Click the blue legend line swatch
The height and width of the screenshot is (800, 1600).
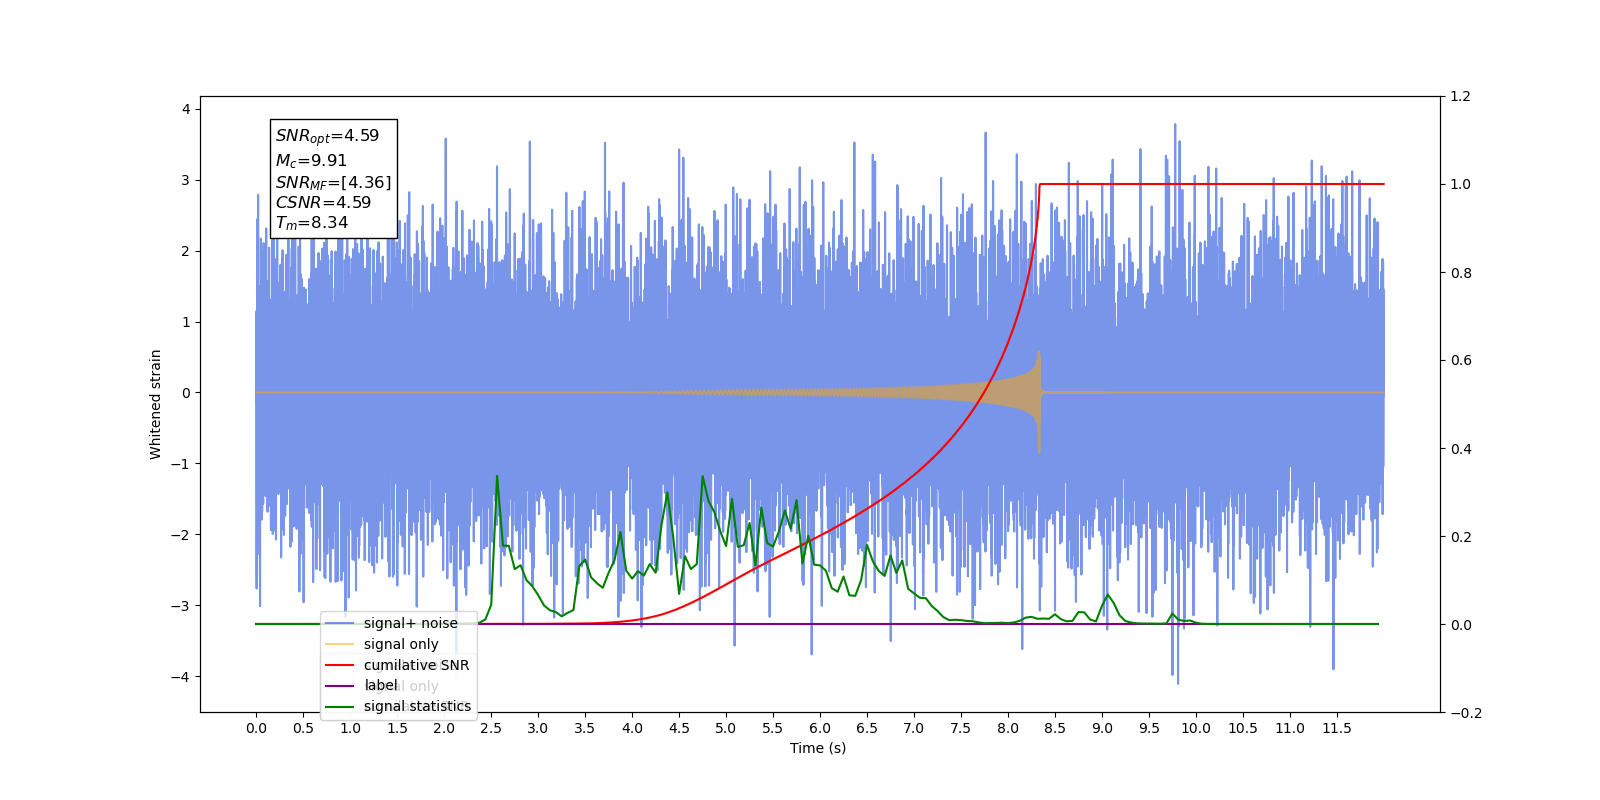pyautogui.click(x=340, y=623)
